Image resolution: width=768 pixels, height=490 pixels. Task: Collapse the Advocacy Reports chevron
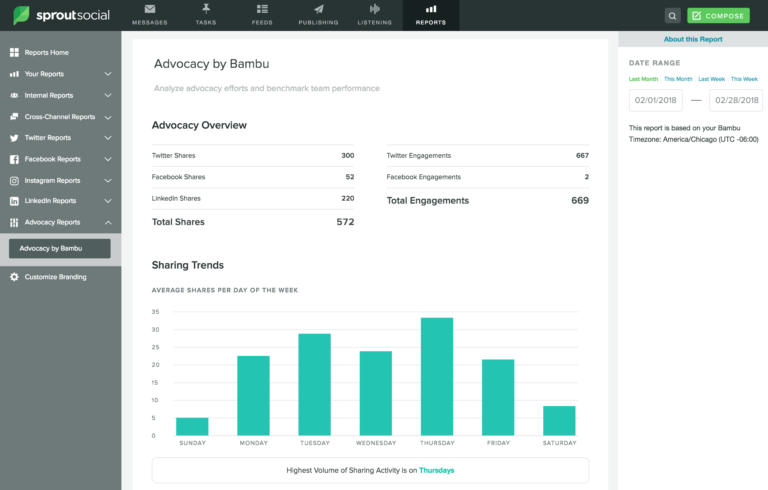click(x=108, y=222)
